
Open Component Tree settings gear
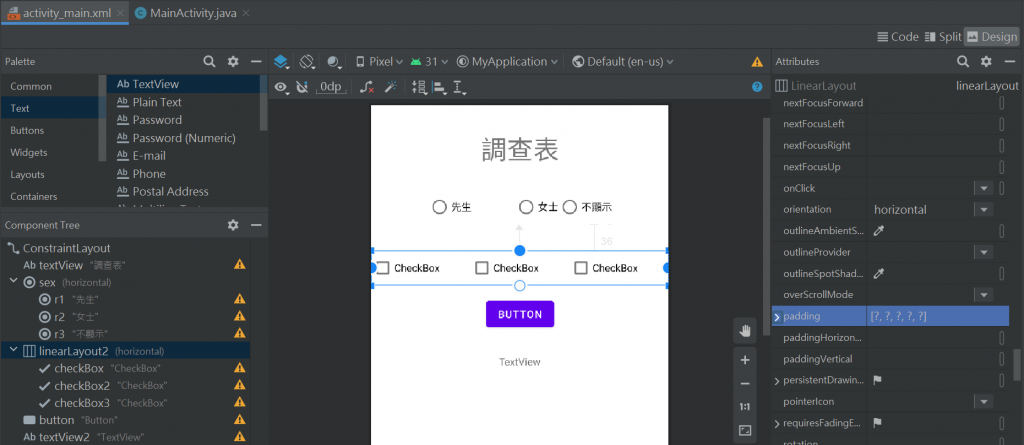click(233, 225)
